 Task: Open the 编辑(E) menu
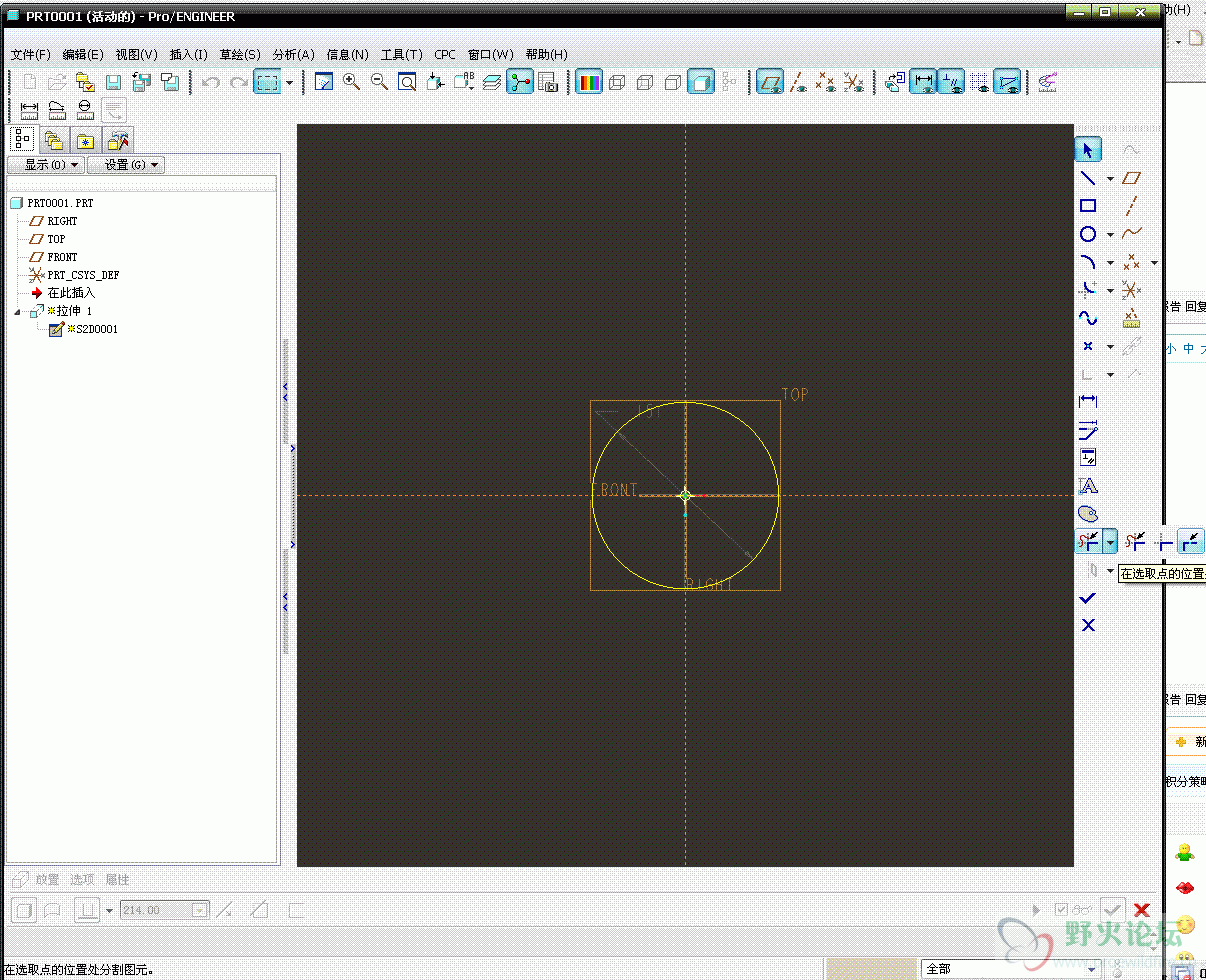tap(83, 55)
